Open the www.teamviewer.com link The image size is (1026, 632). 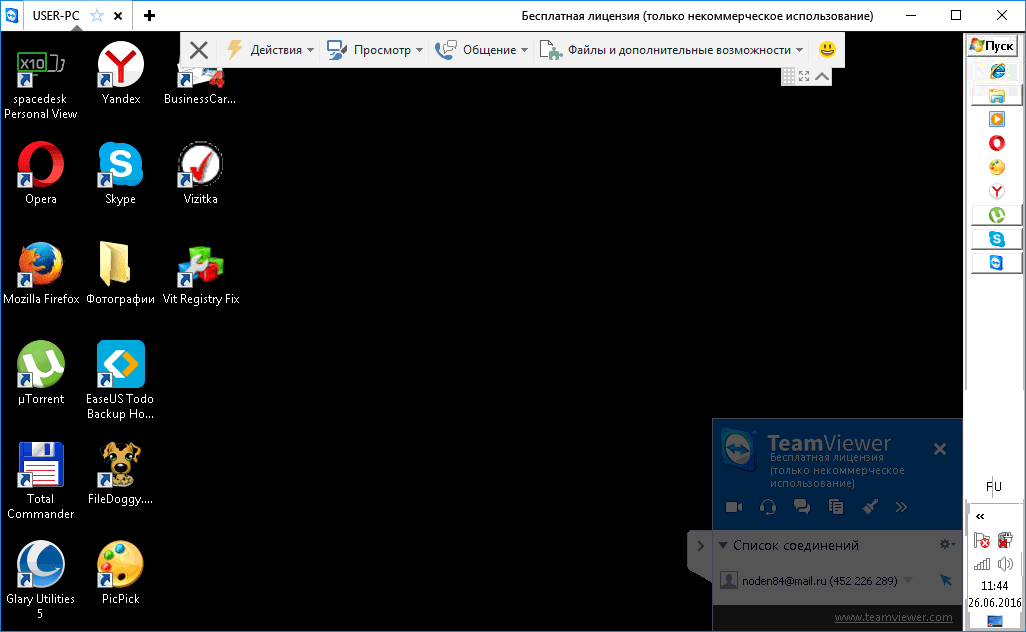point(893,617)
